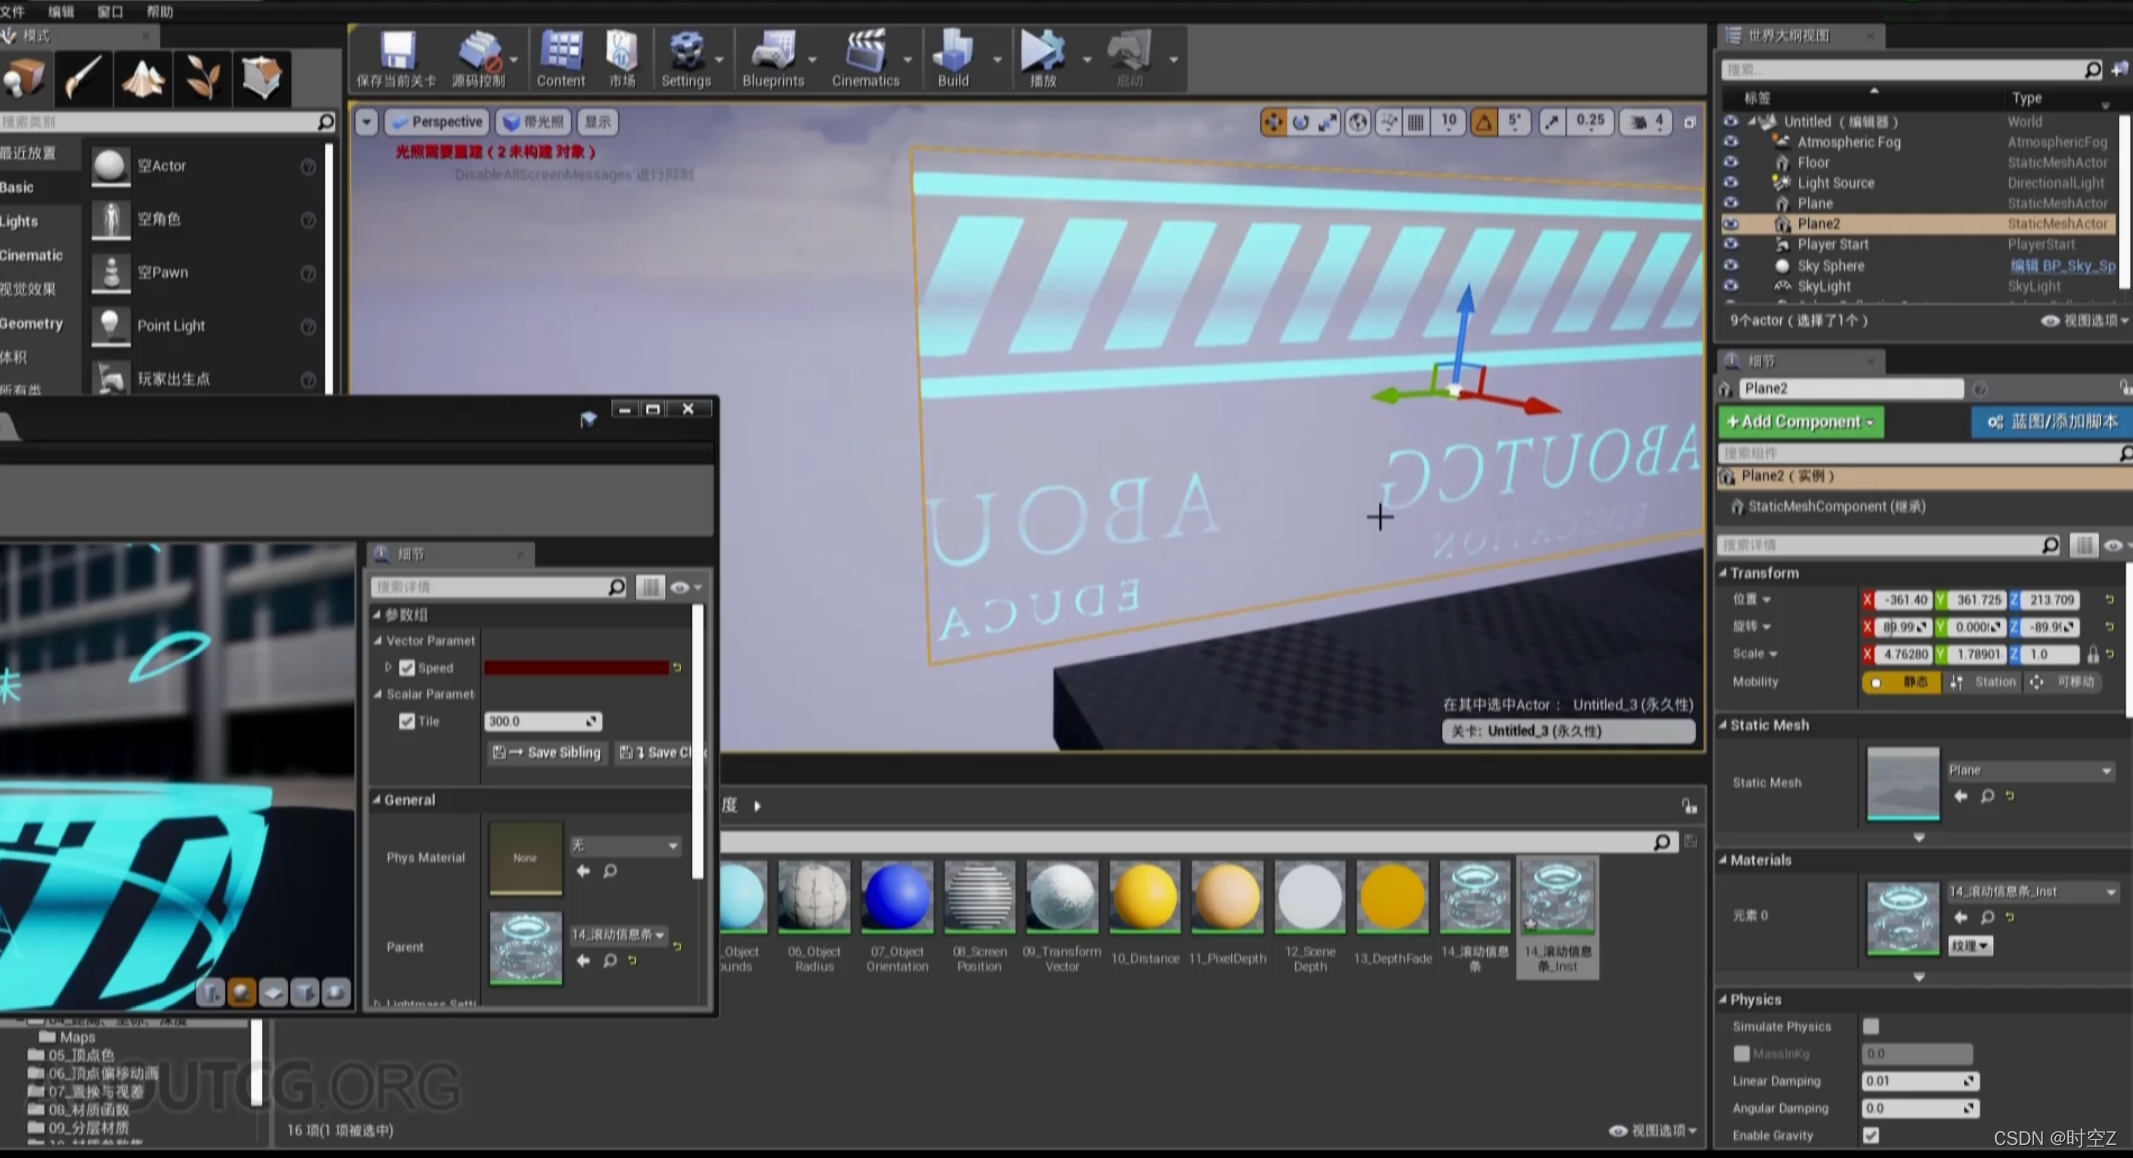Click the Save Sibling button
Viewport: 2133px width, 1158px height.
click(x=548, y=752)
